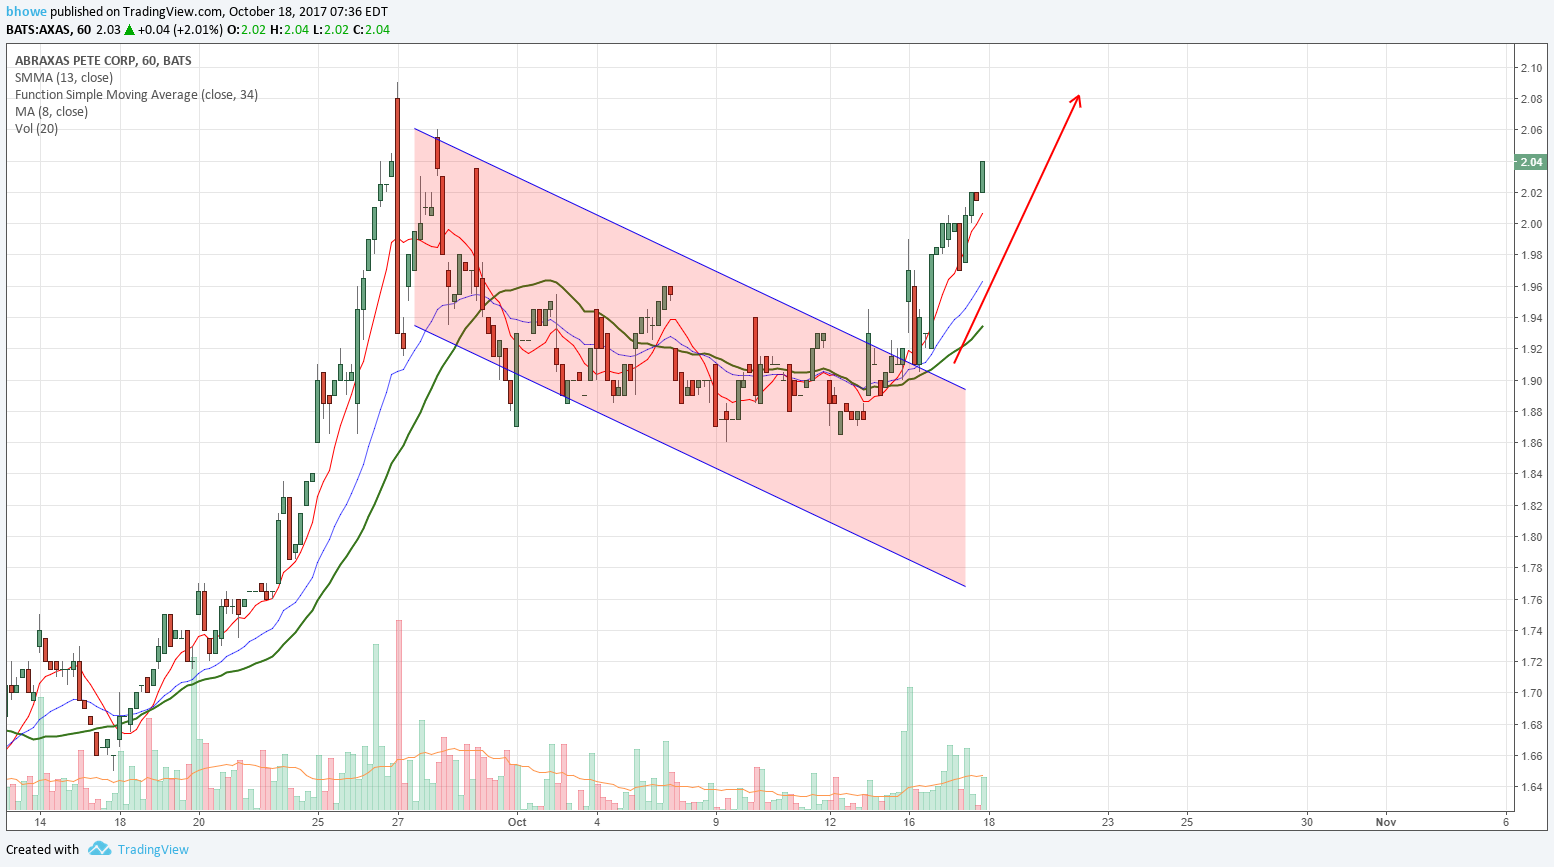Click the 1.90 price axis label
The width and height of the screenshot is (1554, 867).
(x=1531, y=381)
